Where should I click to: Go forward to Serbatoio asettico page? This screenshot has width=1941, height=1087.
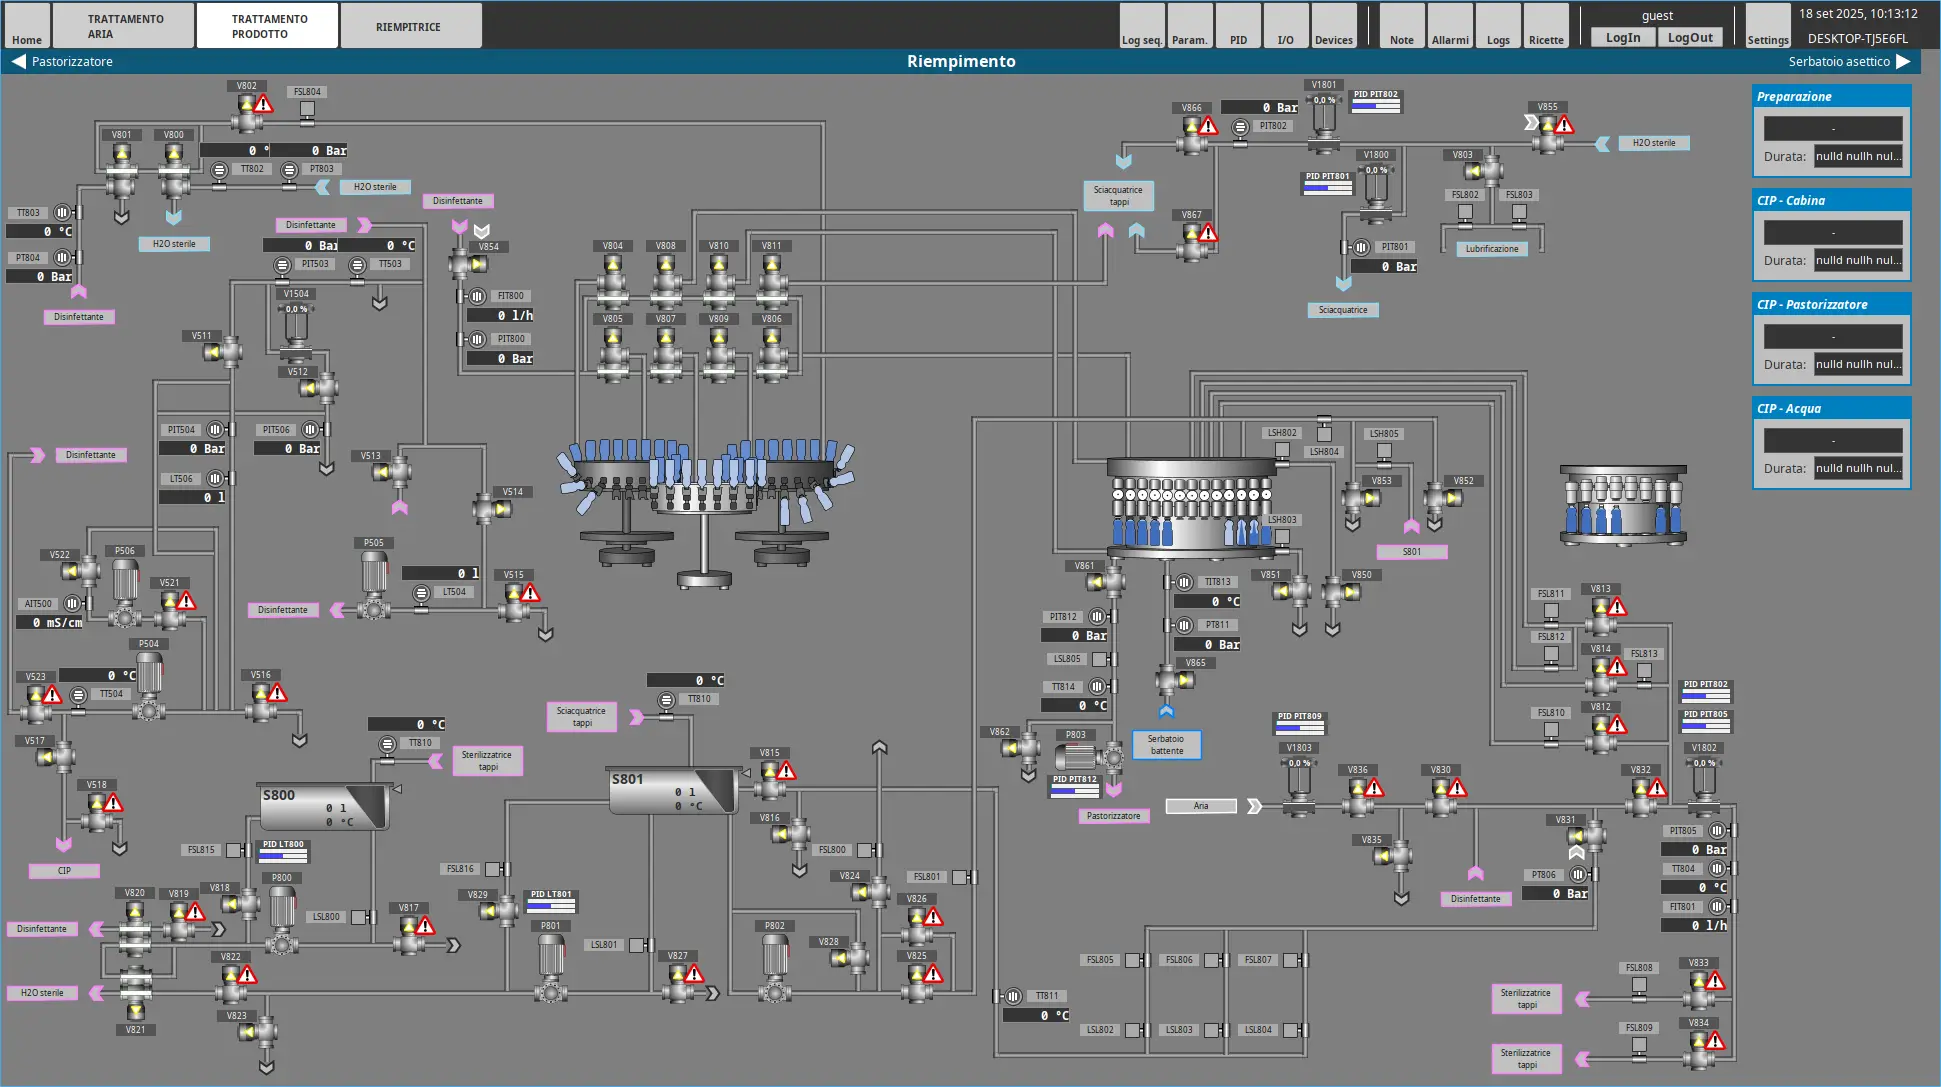coord(1850,61)
